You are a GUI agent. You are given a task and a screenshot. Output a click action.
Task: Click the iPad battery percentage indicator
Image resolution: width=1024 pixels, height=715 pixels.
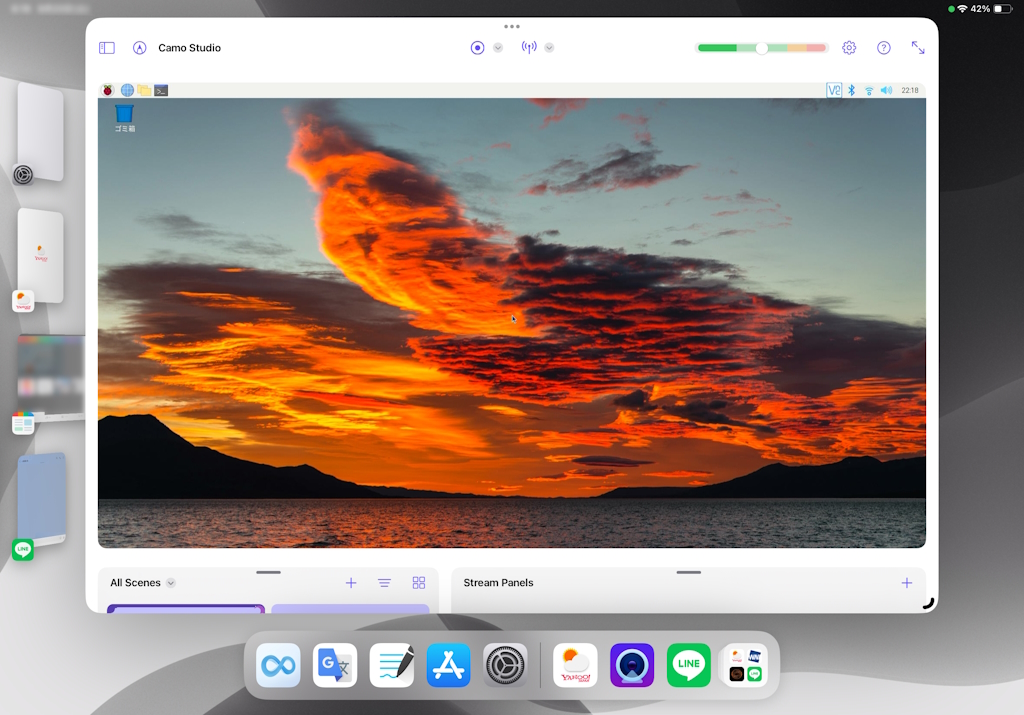point(980,9)
